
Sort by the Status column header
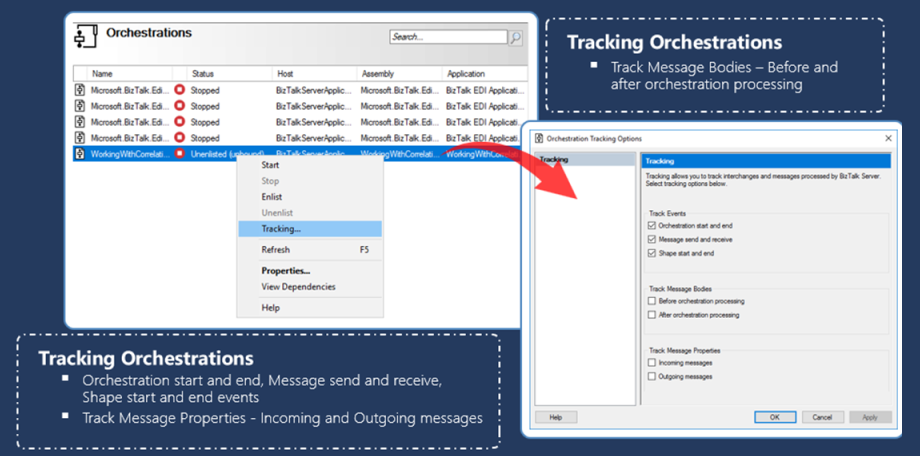click(x=230, y=74)
